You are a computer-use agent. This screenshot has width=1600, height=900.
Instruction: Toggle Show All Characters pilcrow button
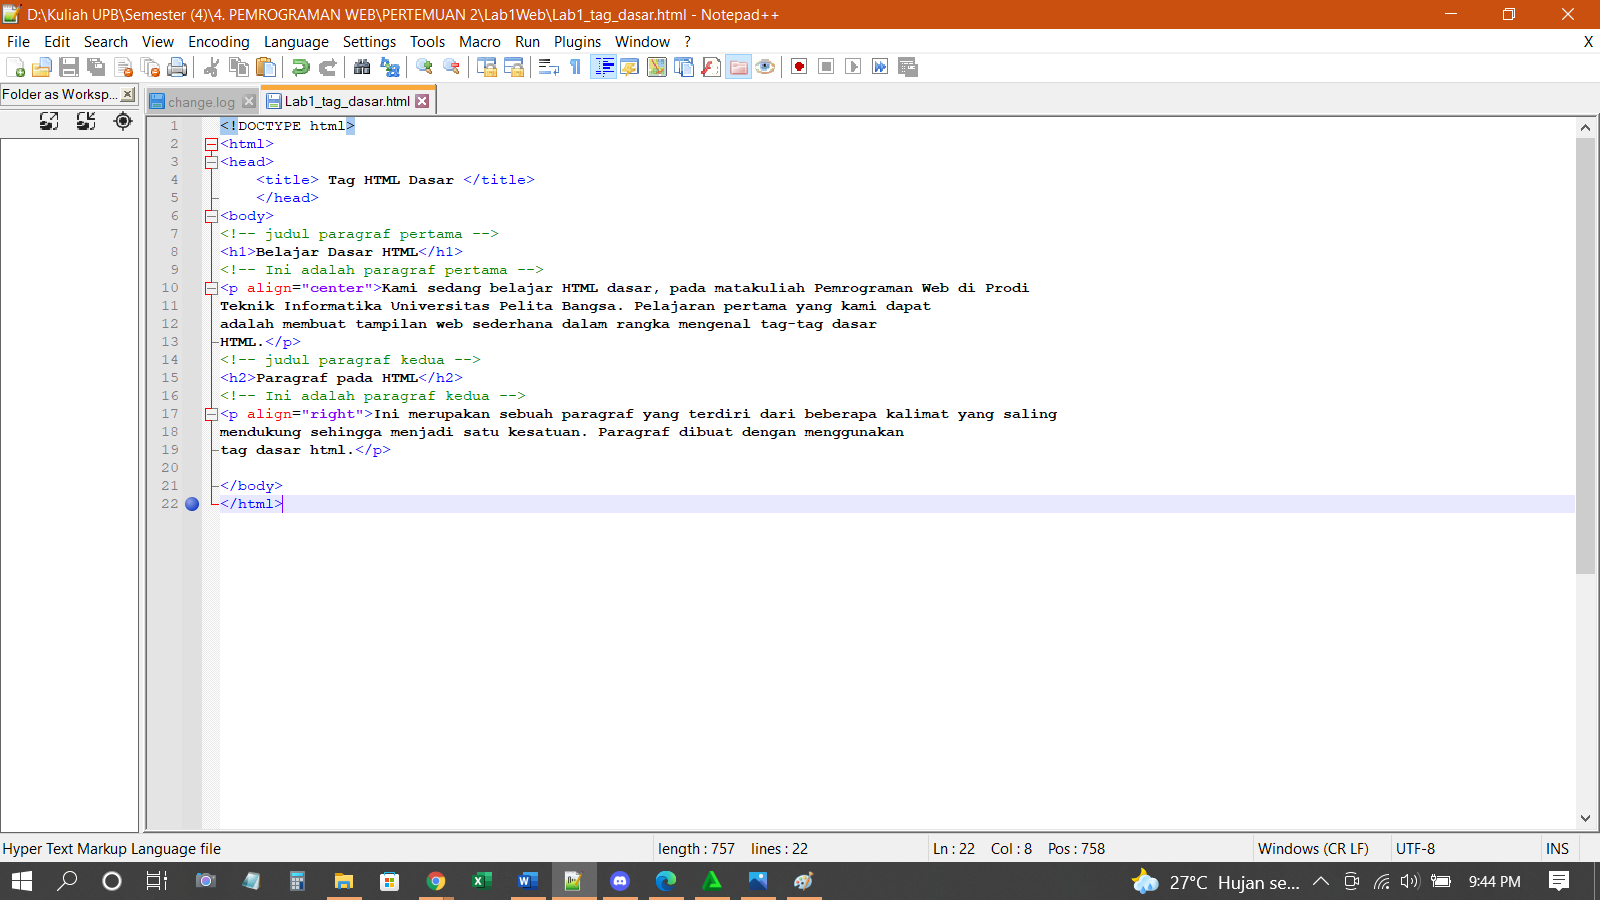[575, 67]
